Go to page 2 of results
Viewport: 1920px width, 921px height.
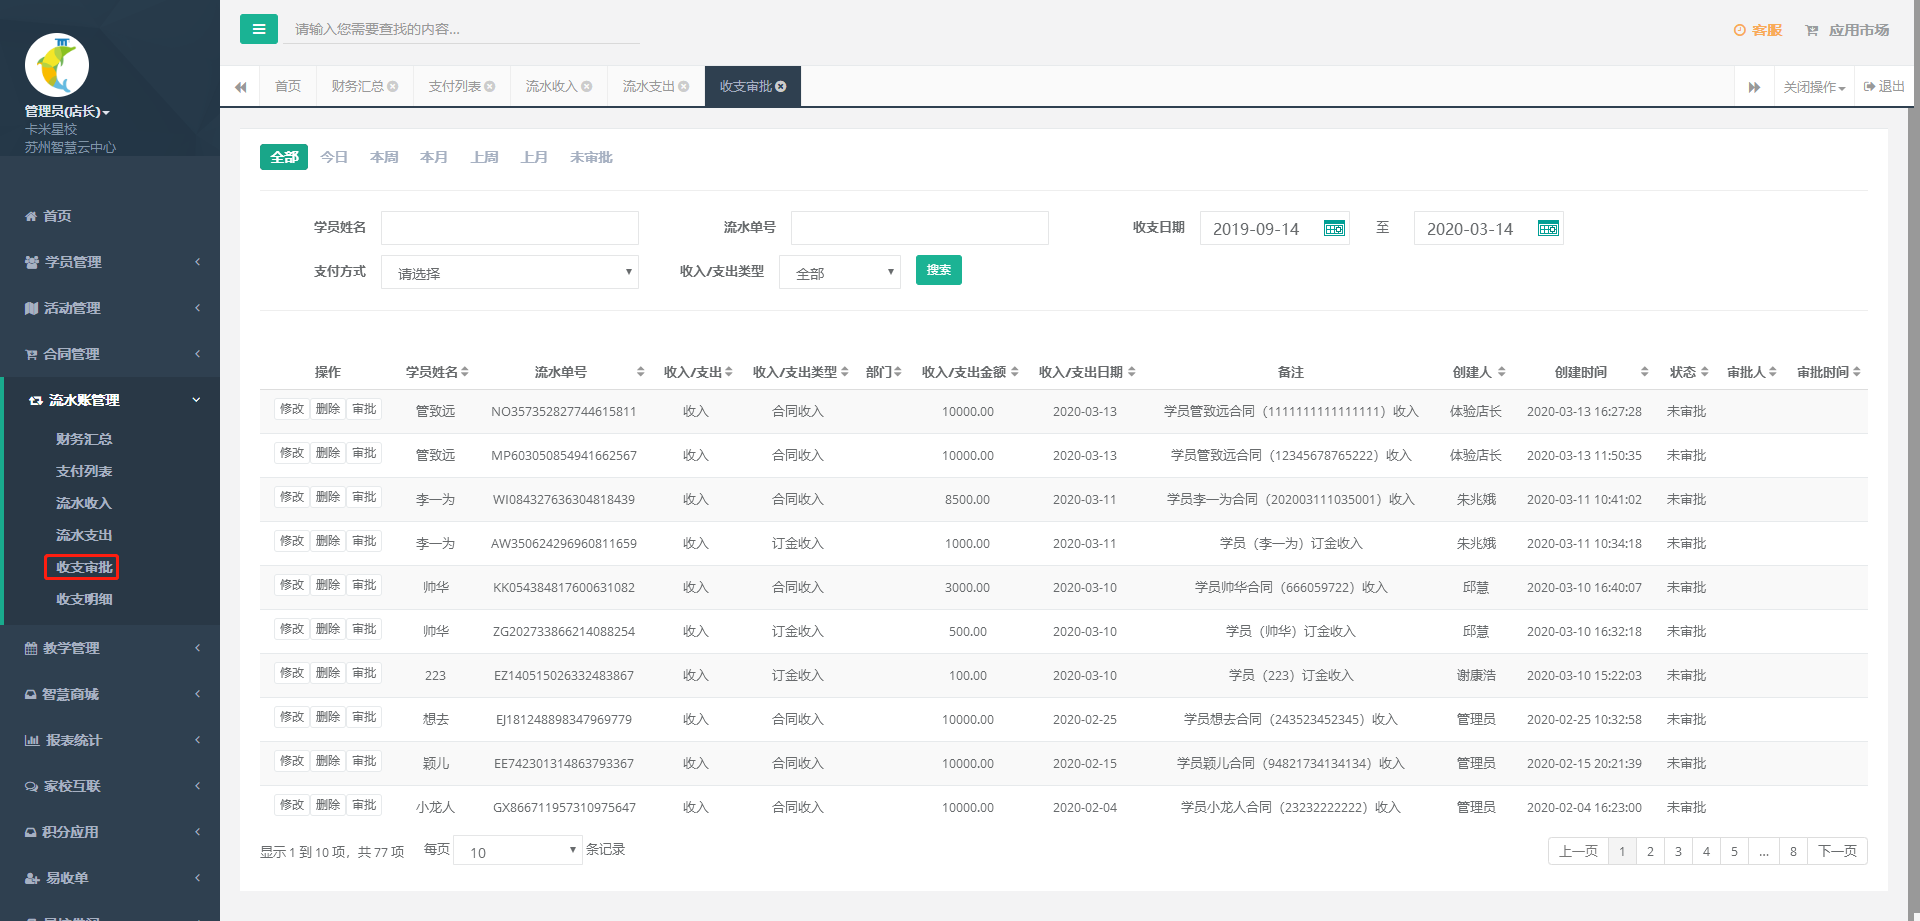[x=1650, y=851]
